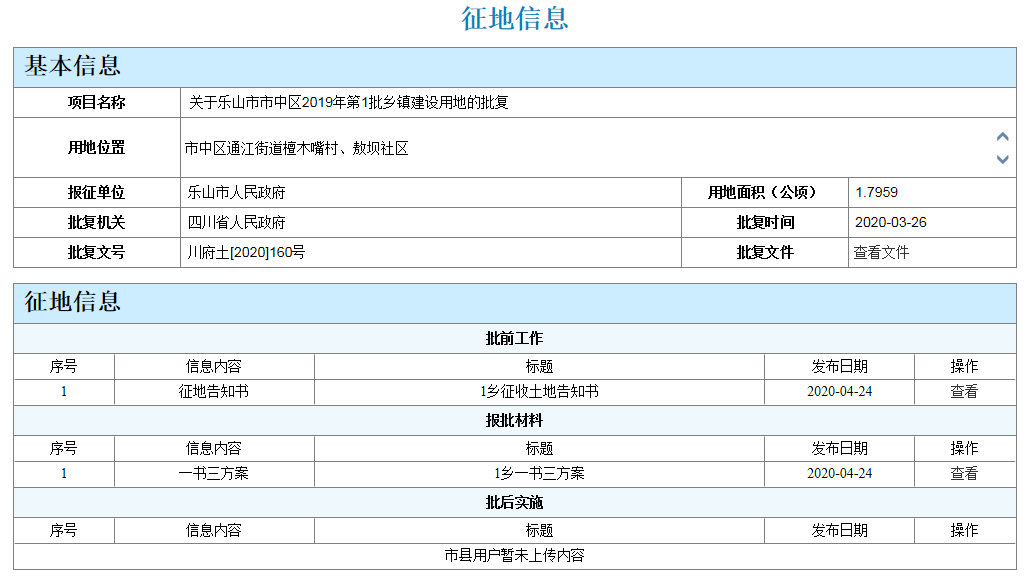Screen dimensions: 1027x587
Task: Click the 序号 column header under 批前工作
Action: pos(64,367)
